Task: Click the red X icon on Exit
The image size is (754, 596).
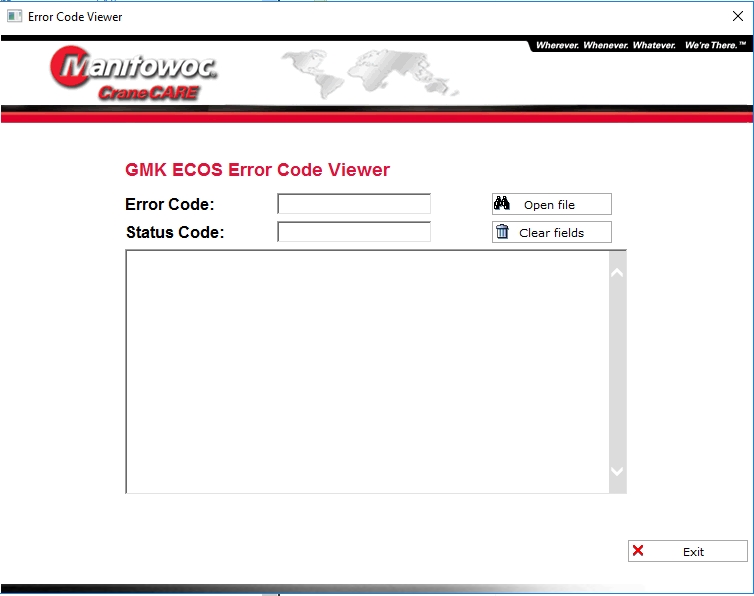Action: click(x=638, y=550)
